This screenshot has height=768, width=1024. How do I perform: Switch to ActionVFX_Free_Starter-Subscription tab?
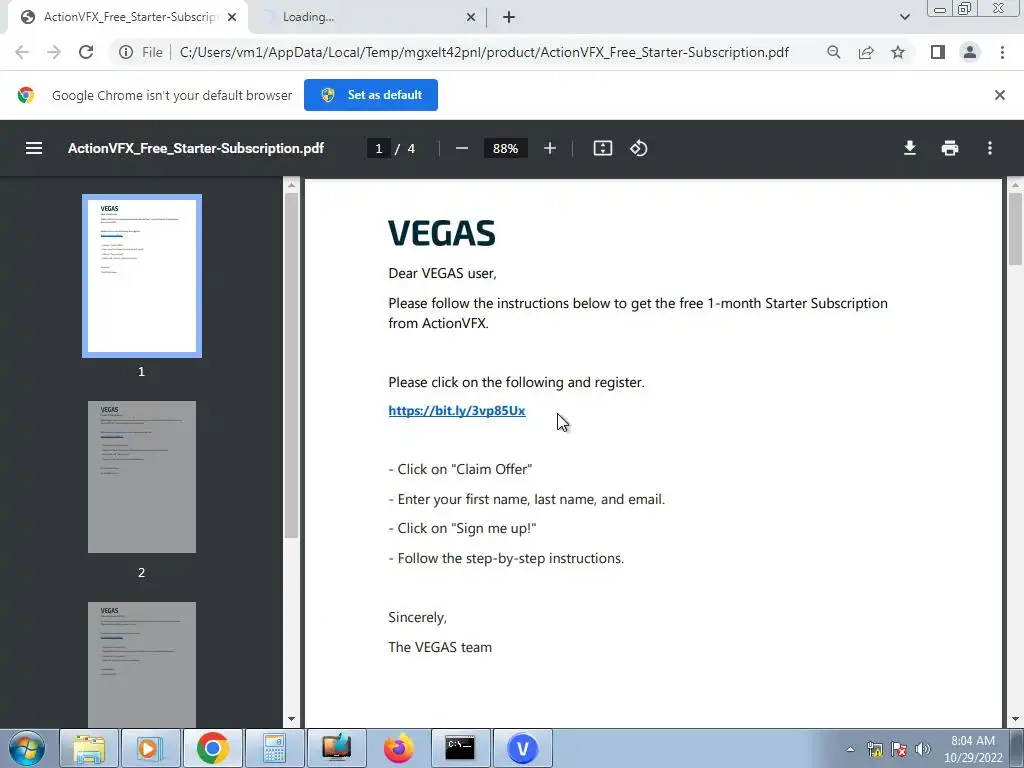pos(127,17)
